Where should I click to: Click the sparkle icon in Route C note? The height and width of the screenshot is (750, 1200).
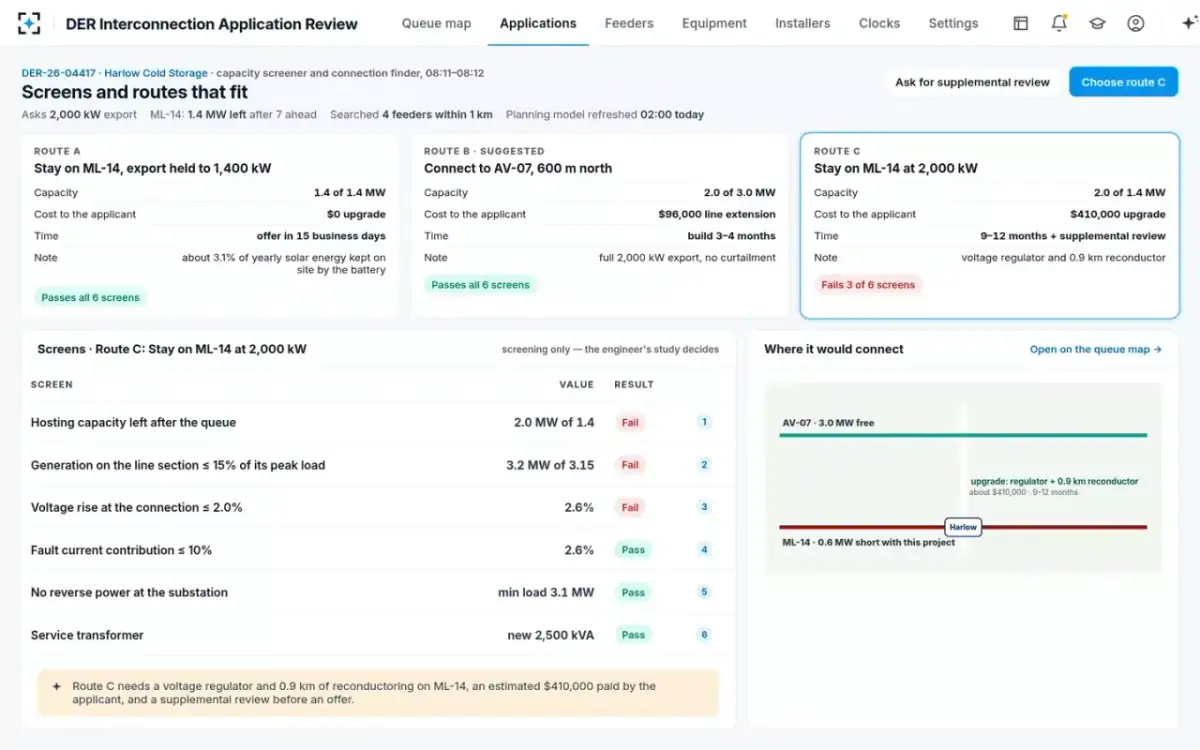[x=57, y=687]
